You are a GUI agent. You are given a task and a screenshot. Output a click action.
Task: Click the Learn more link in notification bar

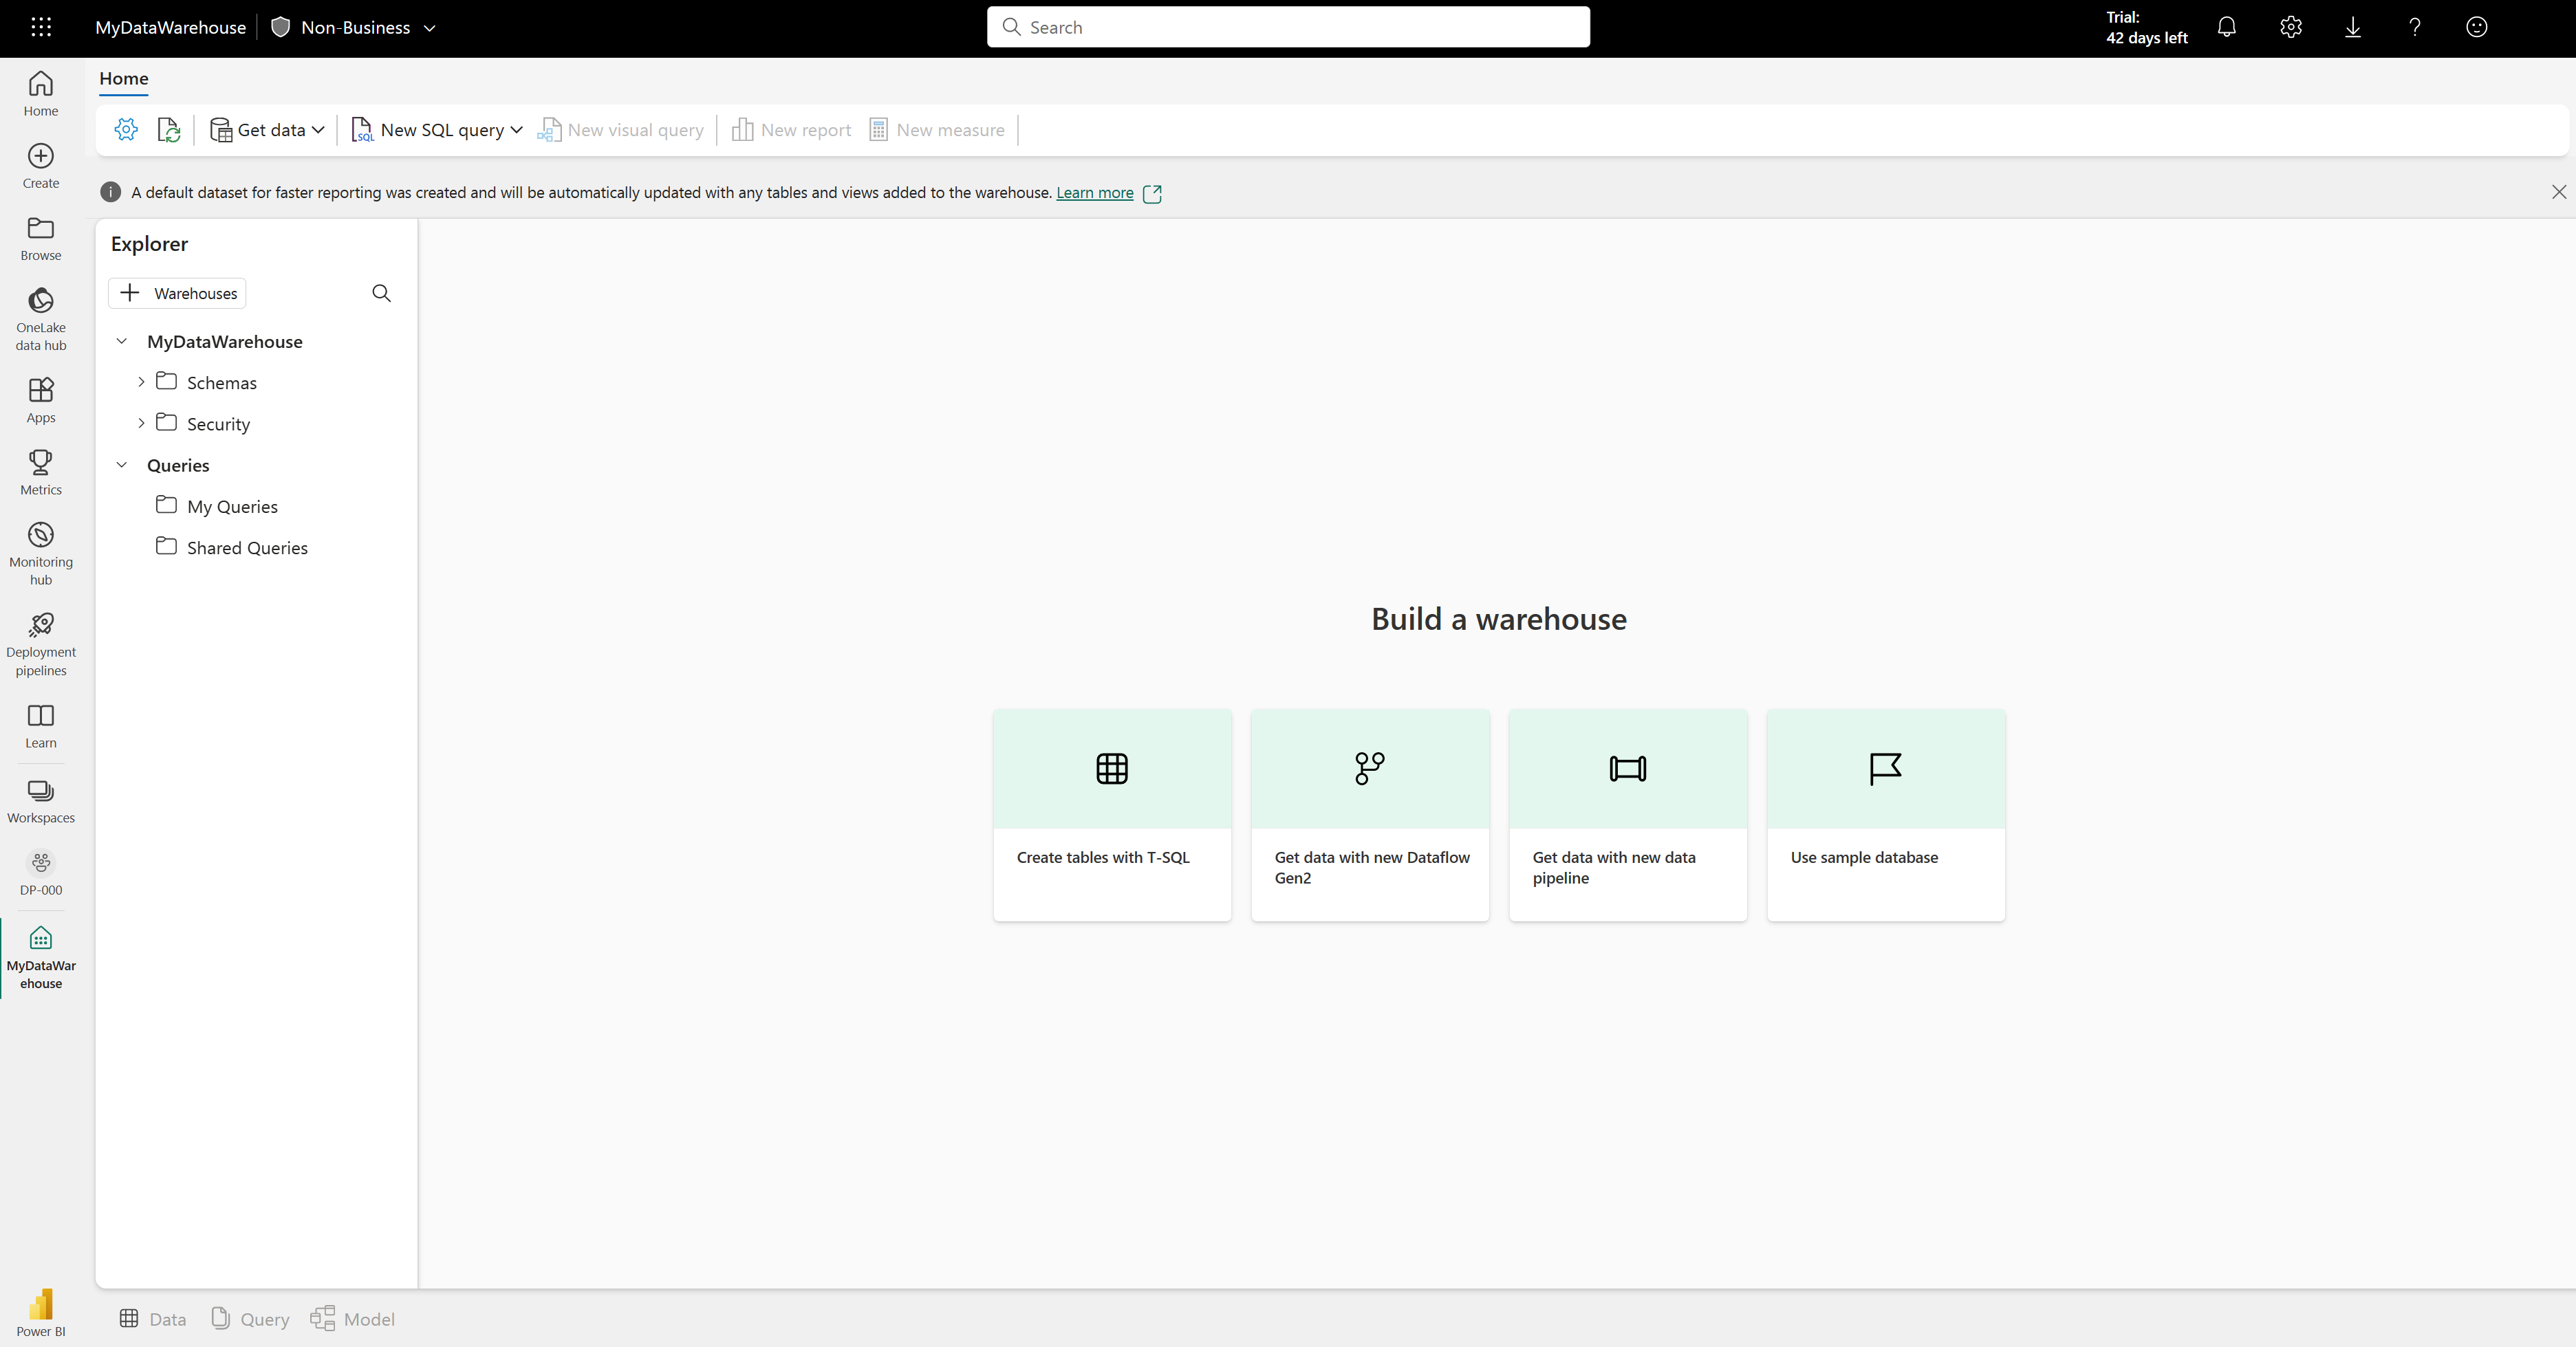click(x=1094, y=190)
